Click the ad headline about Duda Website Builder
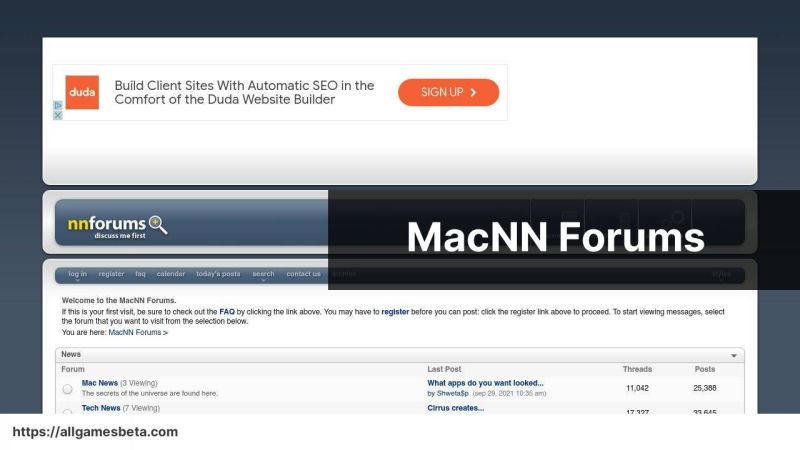 tap(244, 92)
